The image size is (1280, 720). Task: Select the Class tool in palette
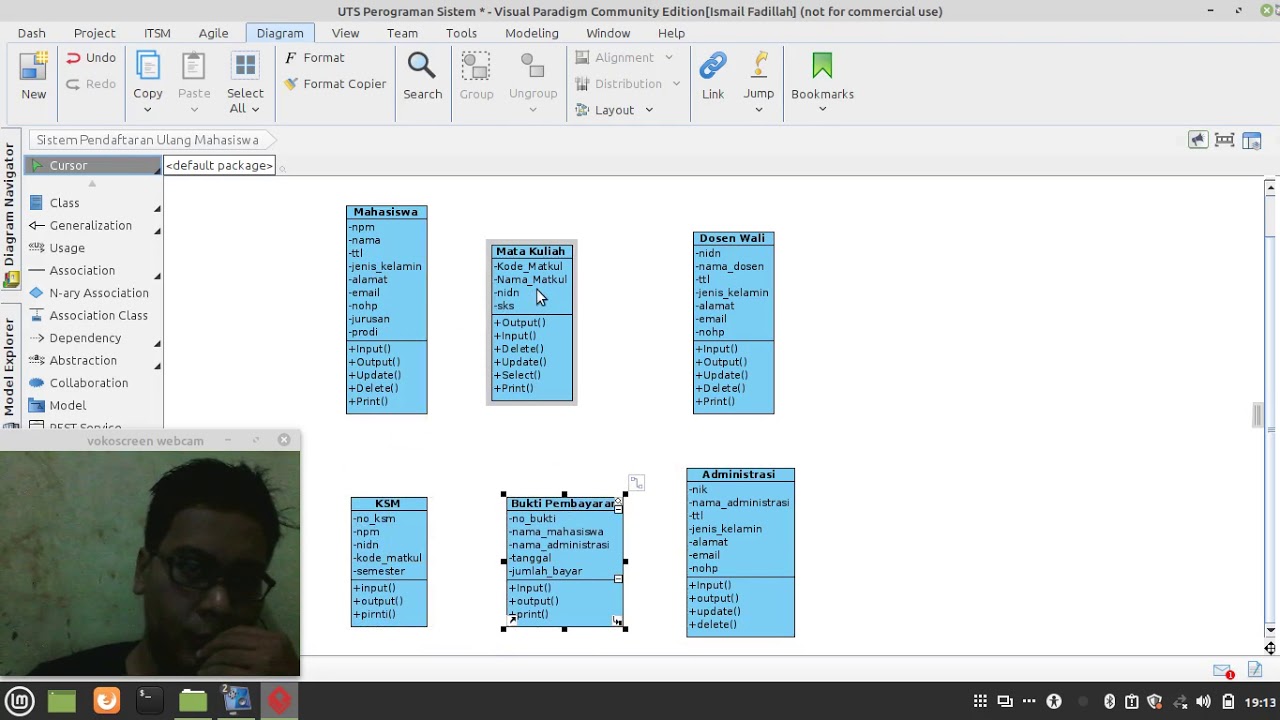click(64, 203)
